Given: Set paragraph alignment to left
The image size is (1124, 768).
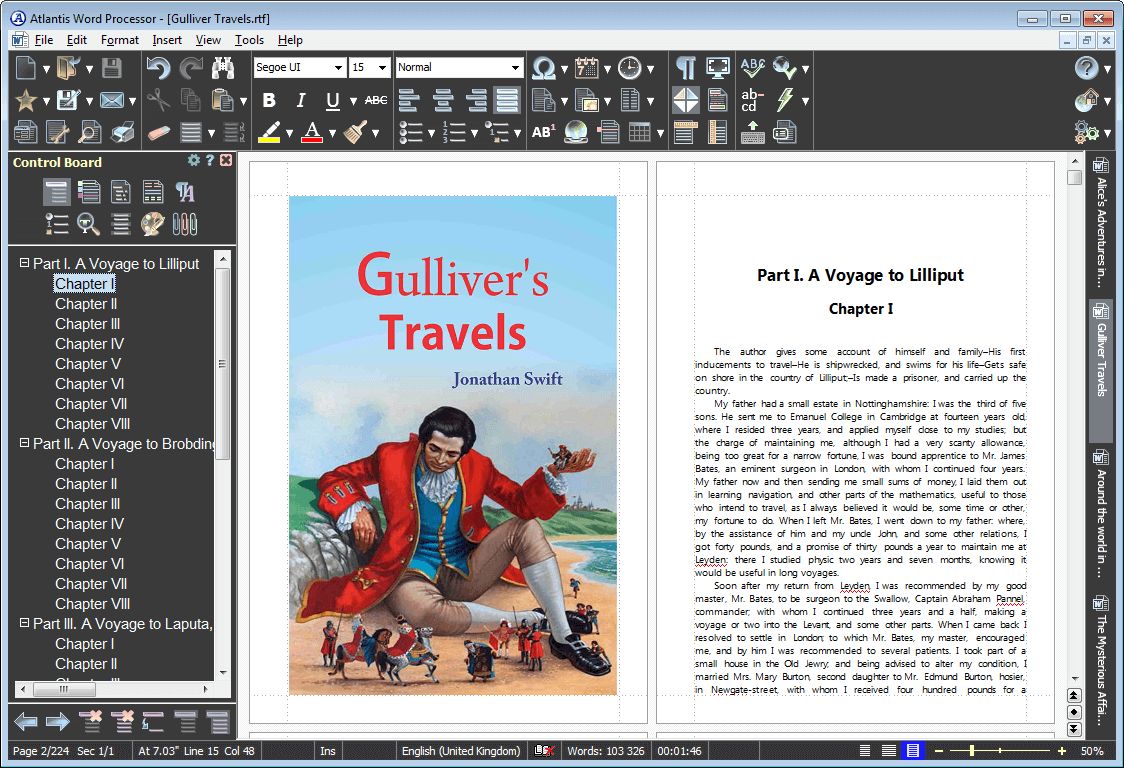Looking at the screenshot, I should click(x=409, y=100).
